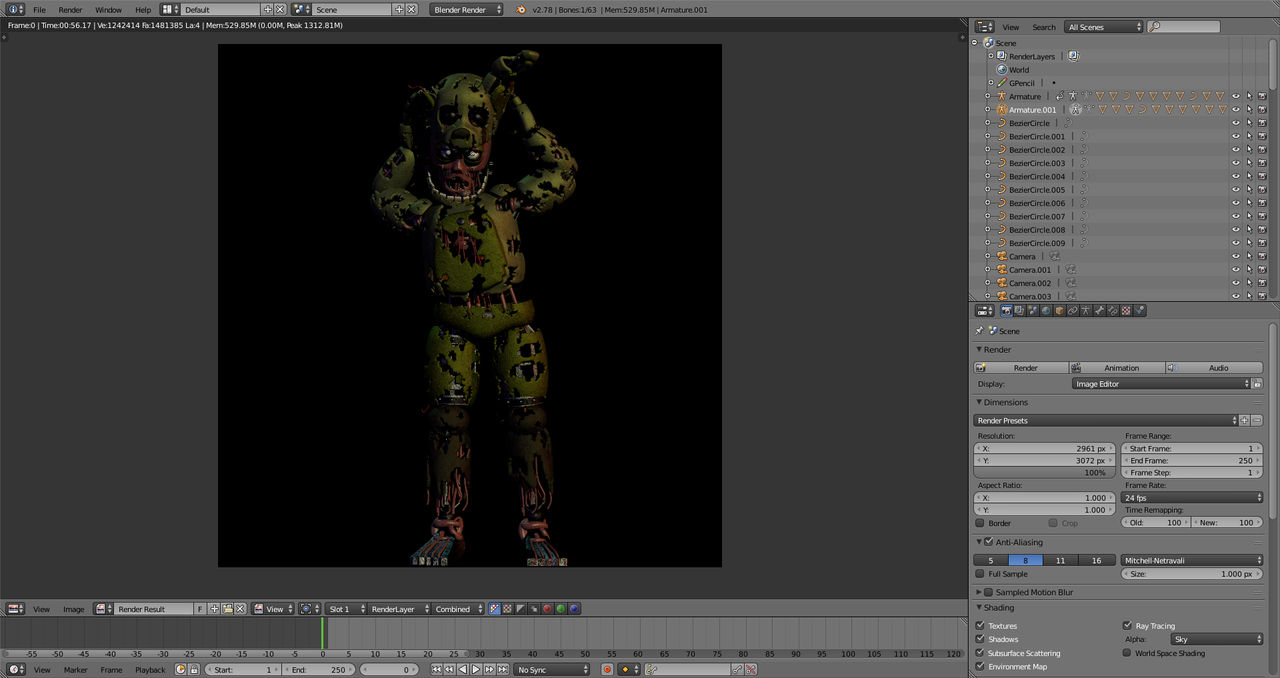1280x678 pixels.
Task: Open the Render properties tab camera icon
Action: (x=1006, y=311)
